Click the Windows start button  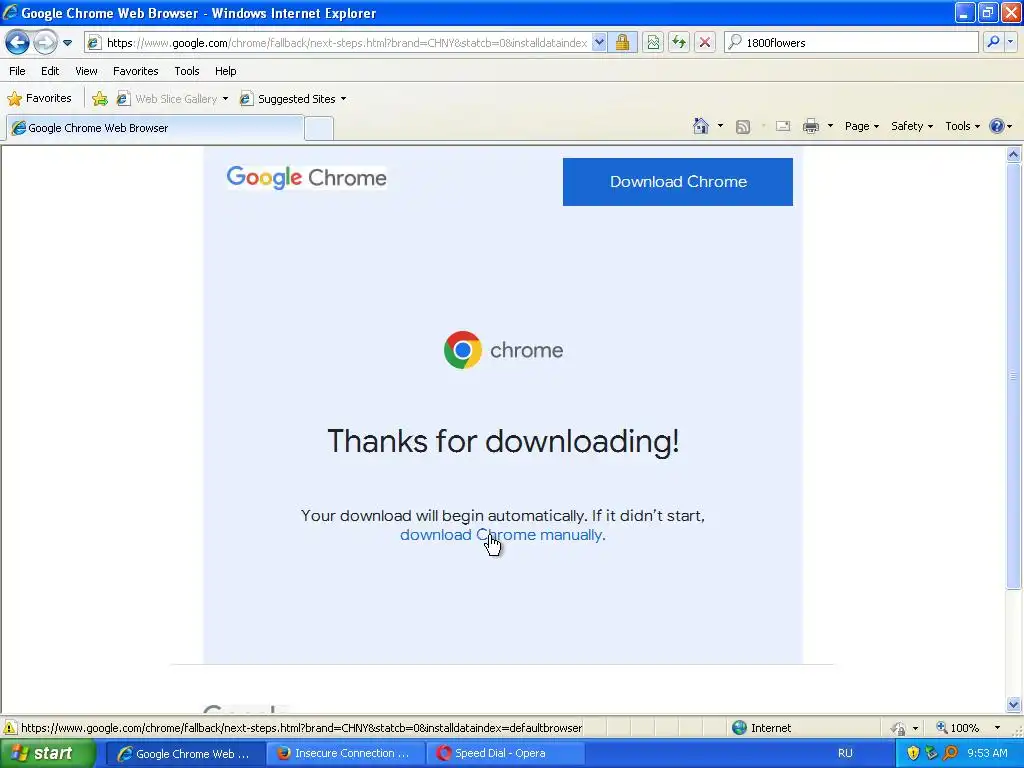[x=47, y=753]
